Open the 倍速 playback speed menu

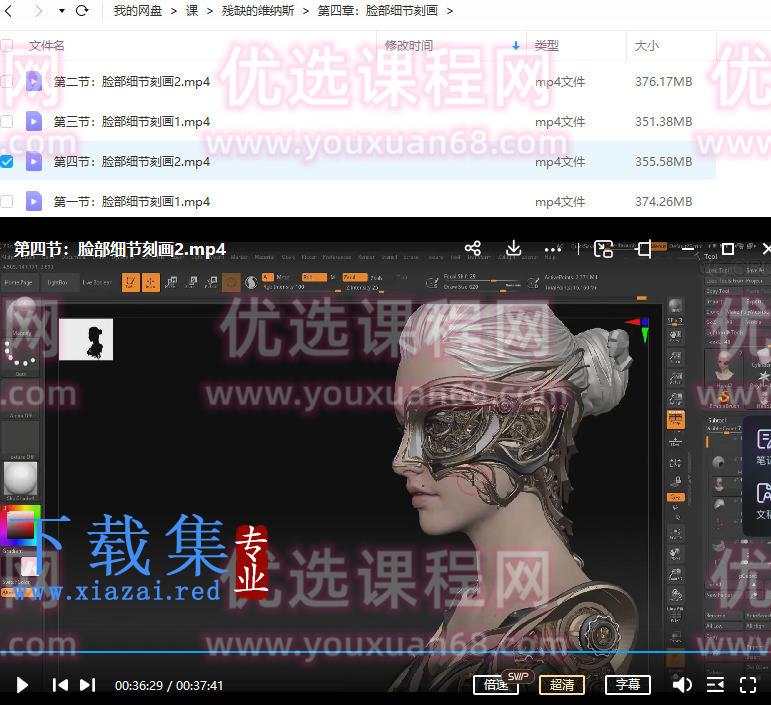(x=496, y=684)
